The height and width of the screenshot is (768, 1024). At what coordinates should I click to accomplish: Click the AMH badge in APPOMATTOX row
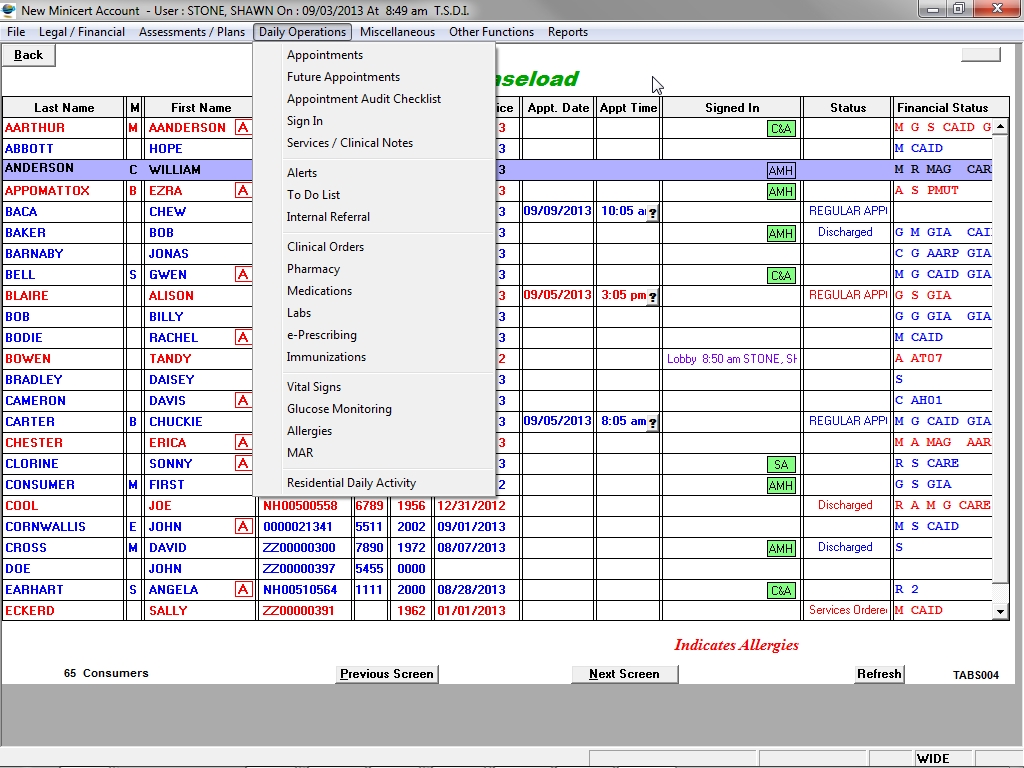tap(781, 191)
